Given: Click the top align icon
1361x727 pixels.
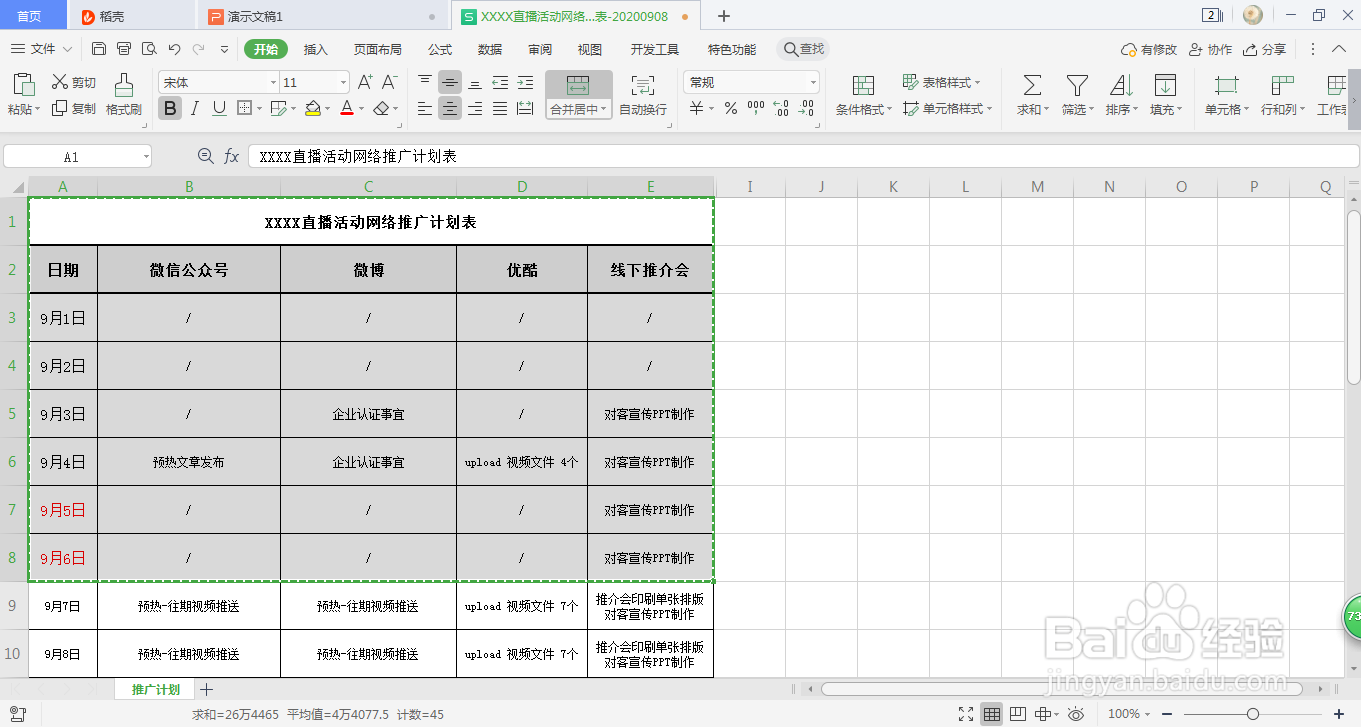Looking at the screenshot, I should pos(425,82).
